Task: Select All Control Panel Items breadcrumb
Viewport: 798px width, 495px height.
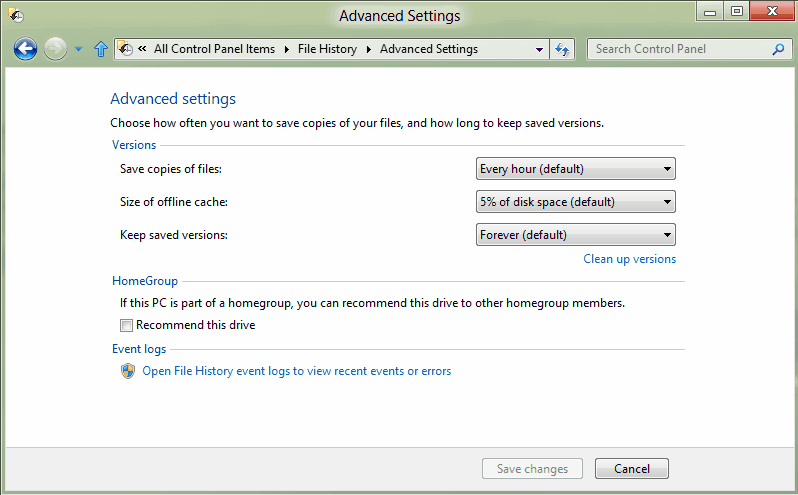Action: coord(214,49)
